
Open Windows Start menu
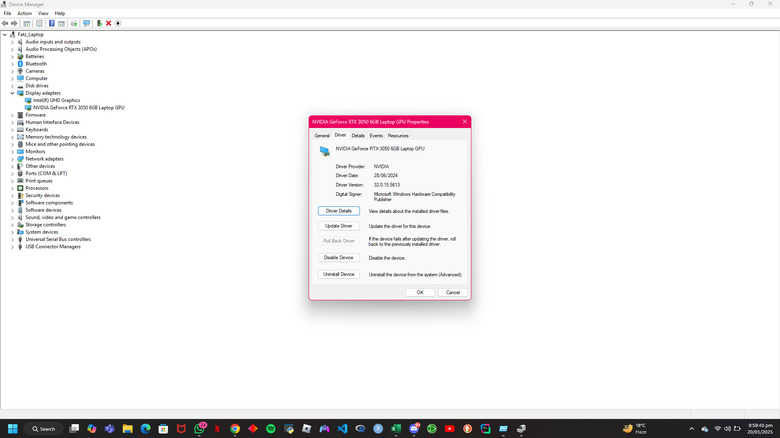point(13,429)
